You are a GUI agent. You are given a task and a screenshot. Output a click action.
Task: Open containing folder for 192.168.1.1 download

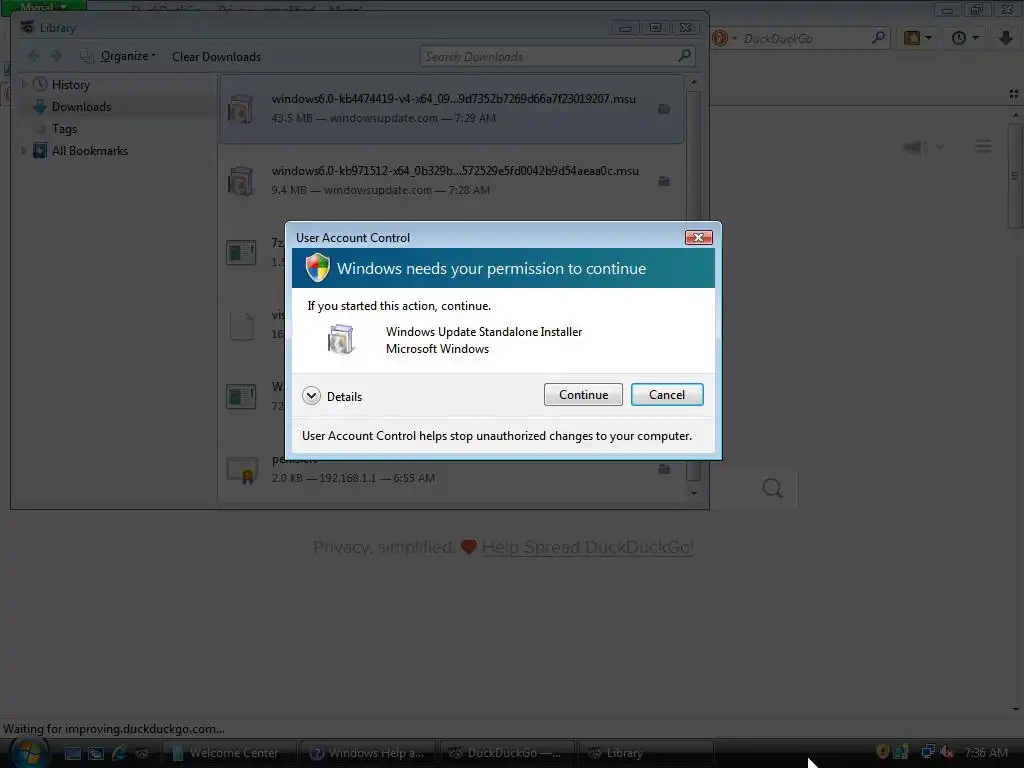coord(664,469)
